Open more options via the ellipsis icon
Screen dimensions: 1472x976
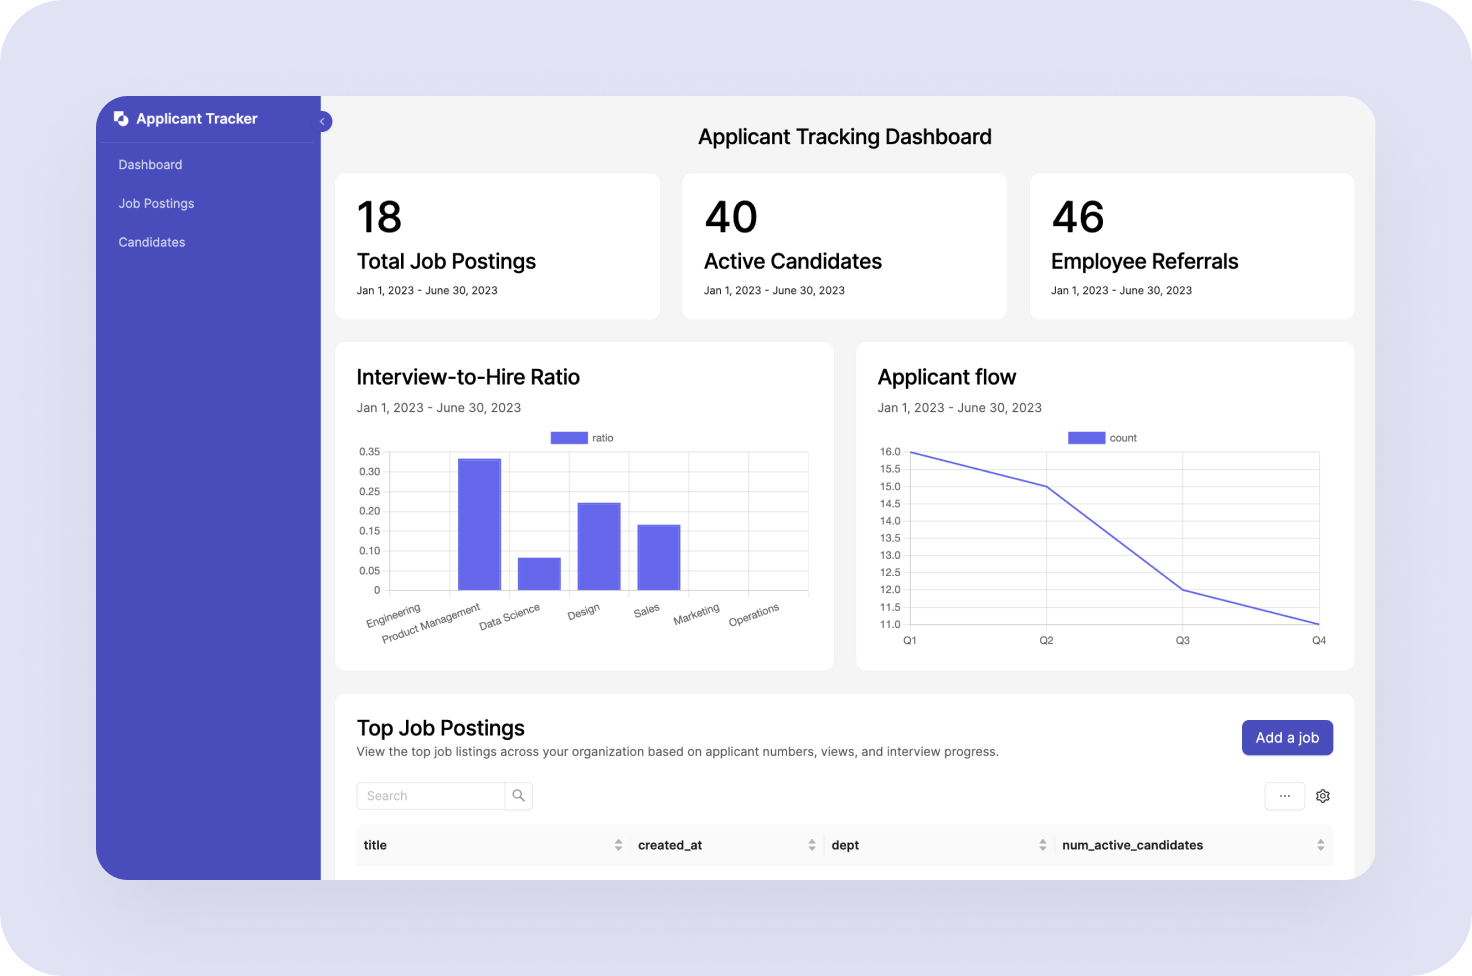[1284, 795]
